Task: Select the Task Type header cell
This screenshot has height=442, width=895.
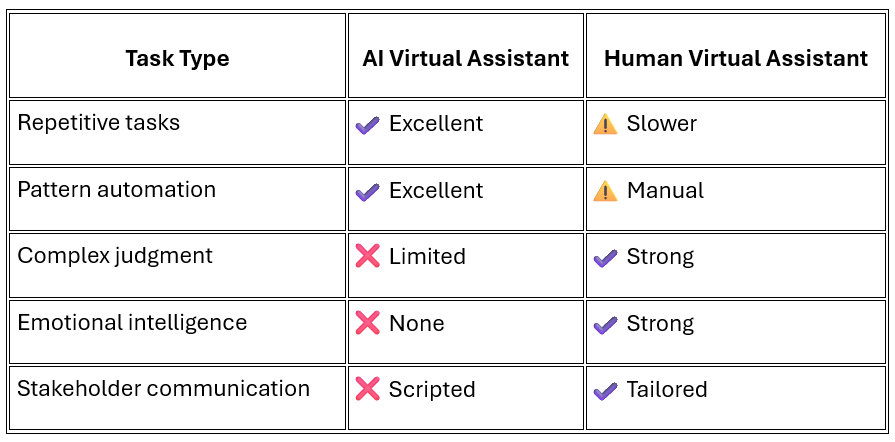Action: pos(178,56)
